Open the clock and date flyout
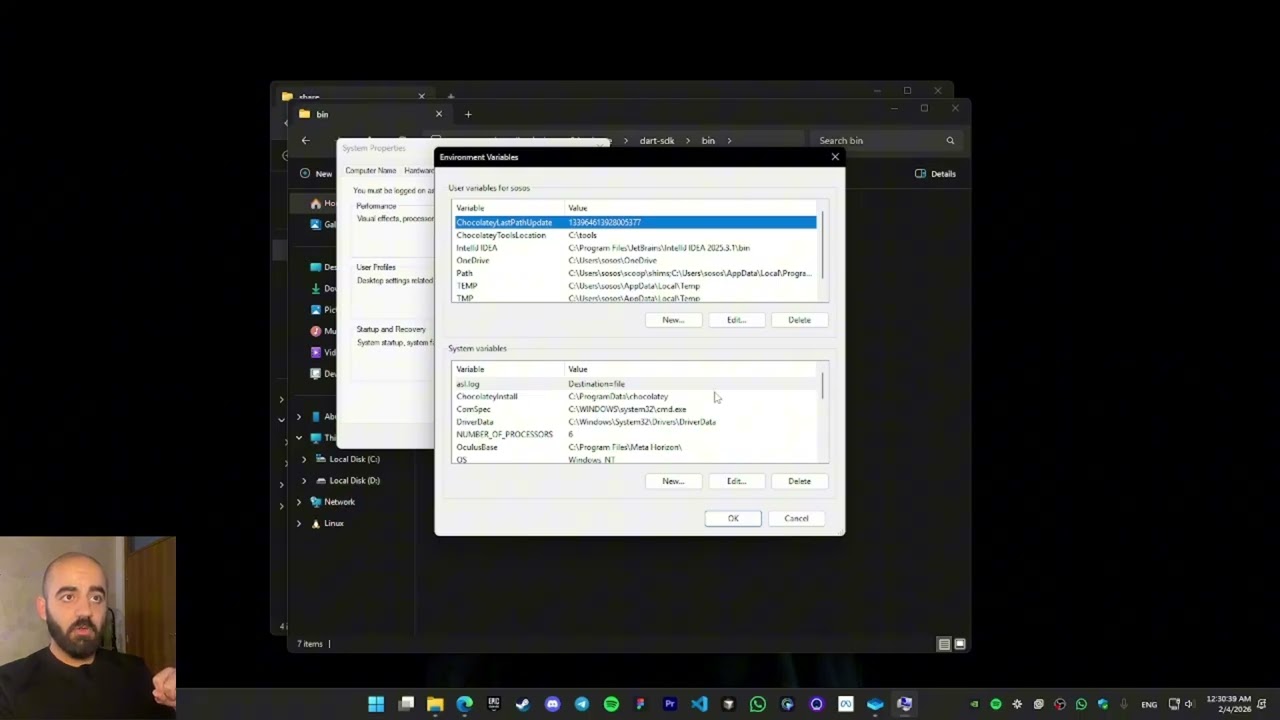Image resolution: width=1280 pixels, height=720 pixels. pos(1229,704)
